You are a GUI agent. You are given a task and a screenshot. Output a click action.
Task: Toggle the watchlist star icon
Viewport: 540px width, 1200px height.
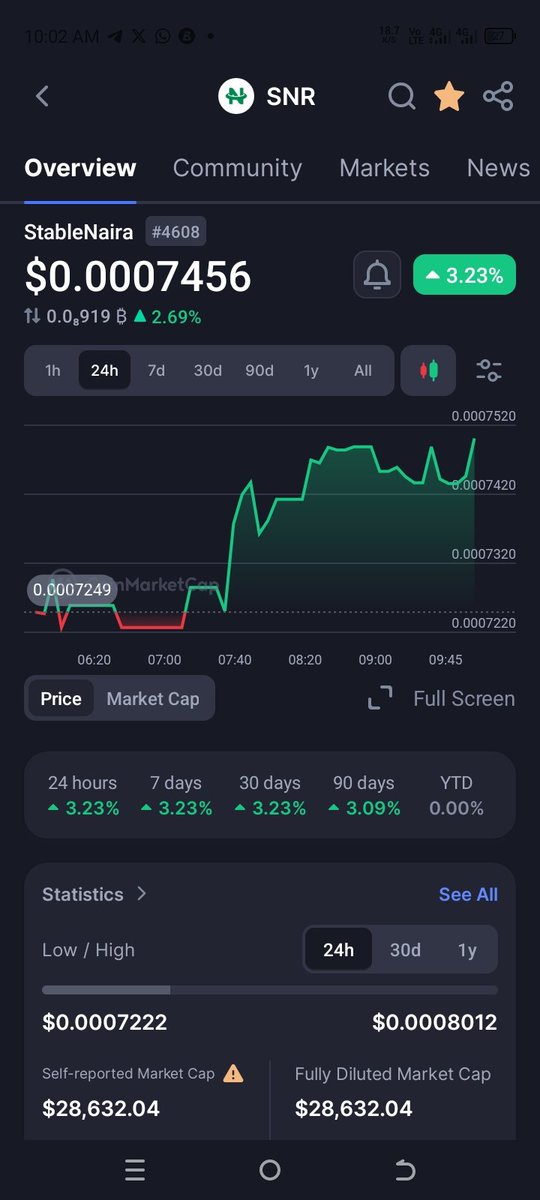[449, 96]
